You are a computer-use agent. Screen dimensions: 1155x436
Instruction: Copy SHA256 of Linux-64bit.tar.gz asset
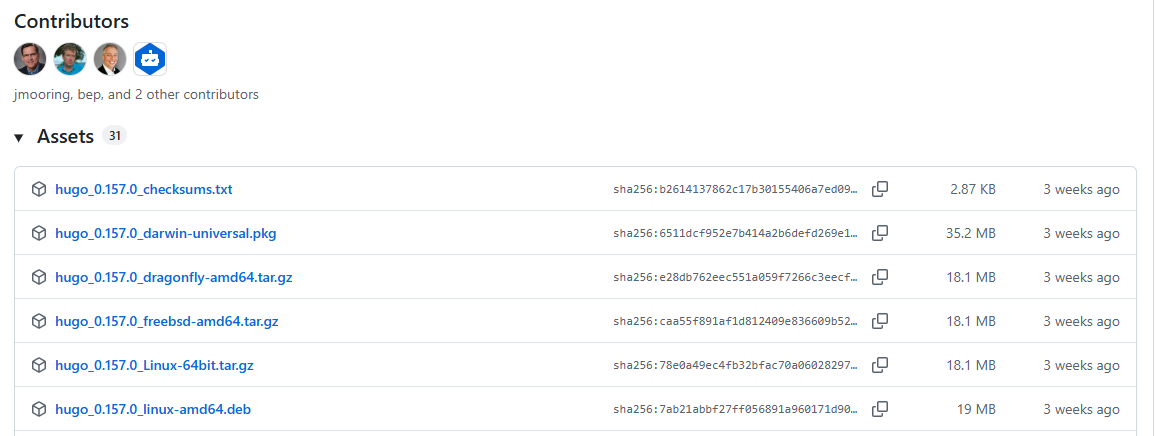880,365
